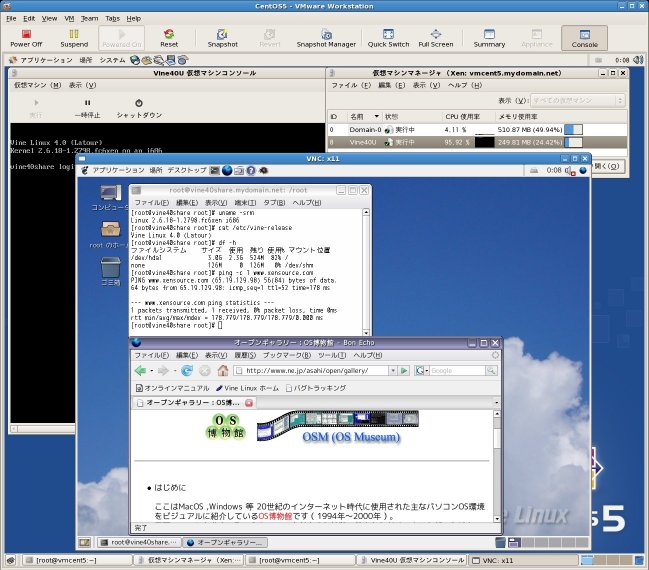Image resolution: width=649 pixels, height=570 pixels.
Task: Open VMware Tabs menu
Action: (112, 19)
